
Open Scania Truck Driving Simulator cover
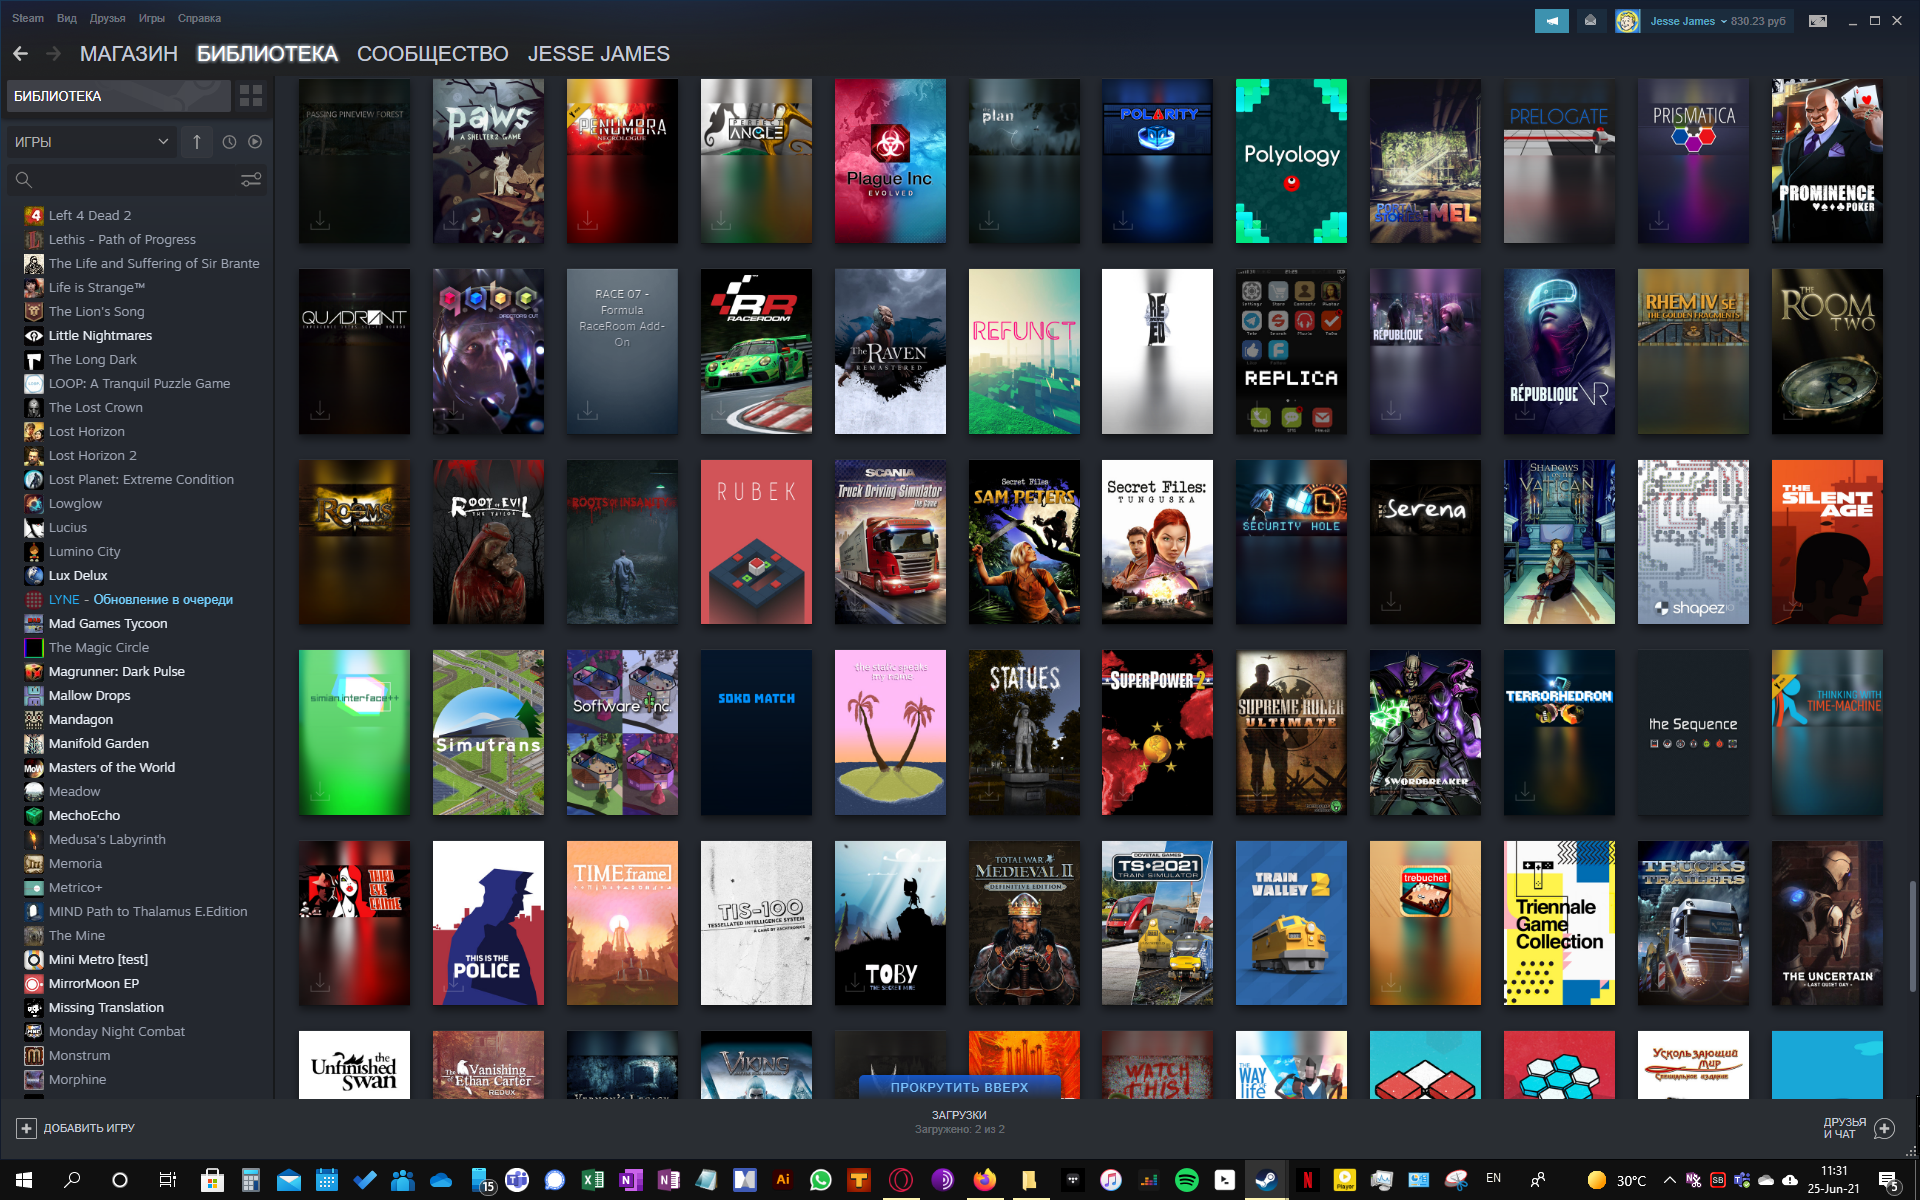[890, 542]
